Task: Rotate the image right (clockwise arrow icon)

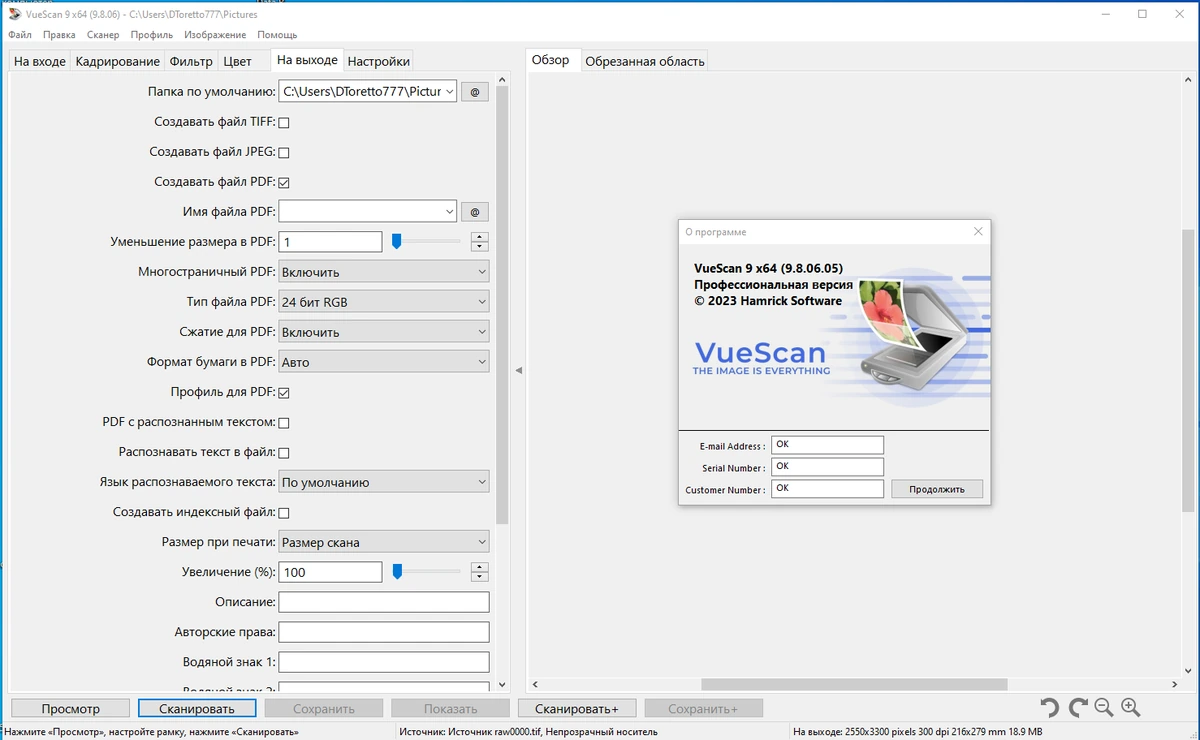Action: pos(1077,708)
